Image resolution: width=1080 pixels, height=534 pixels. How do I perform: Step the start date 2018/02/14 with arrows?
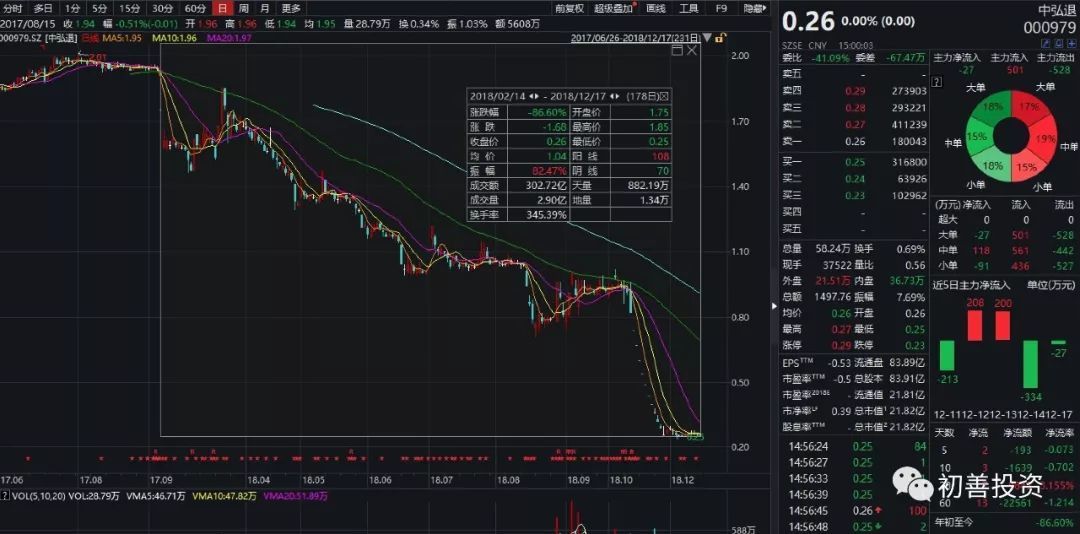tap(533, 97)
